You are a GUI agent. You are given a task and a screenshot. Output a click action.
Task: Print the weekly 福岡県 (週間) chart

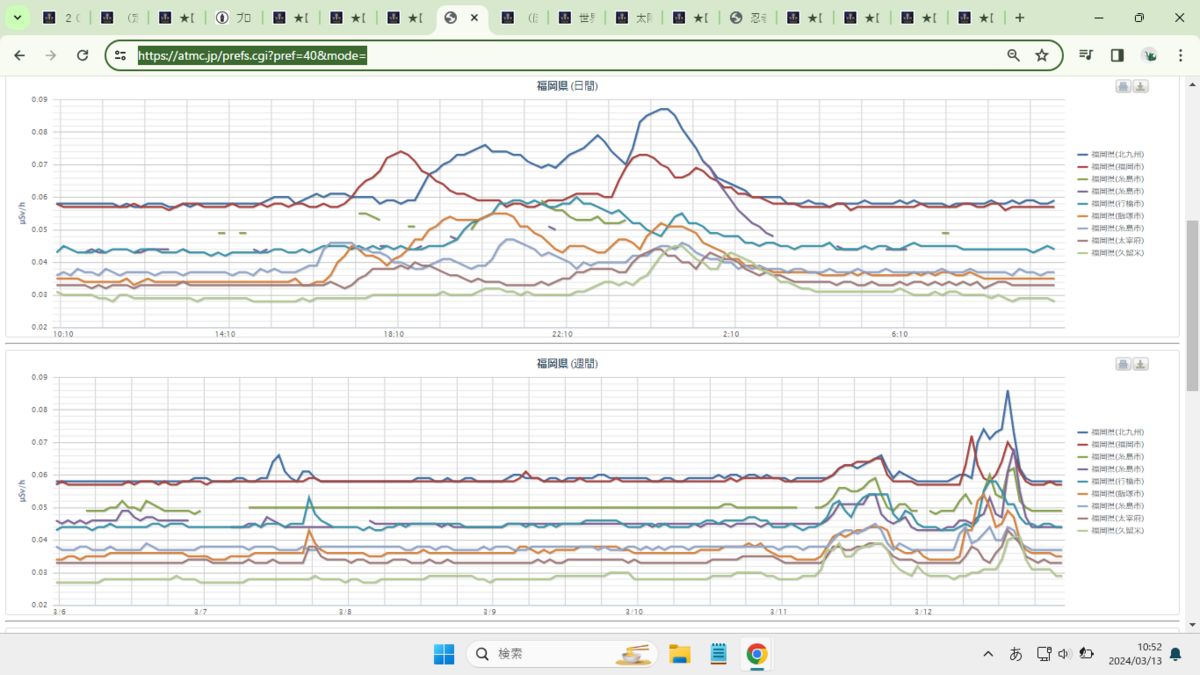click(x=1123, y=365)
